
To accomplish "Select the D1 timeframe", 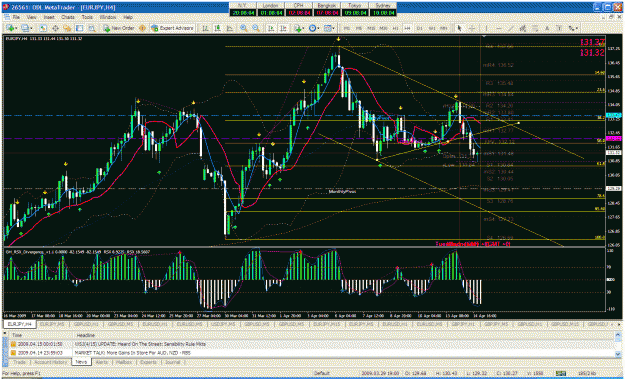I will [420, 28].
